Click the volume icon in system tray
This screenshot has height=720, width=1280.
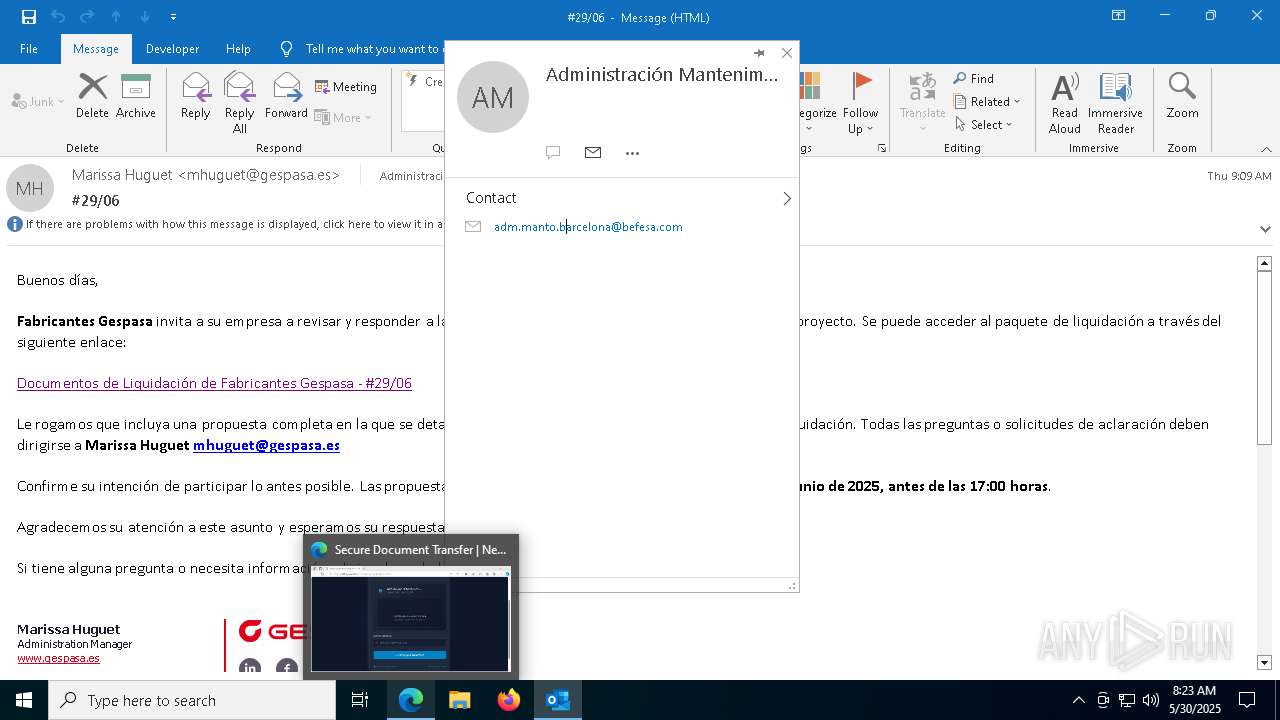coord(1150,700)
